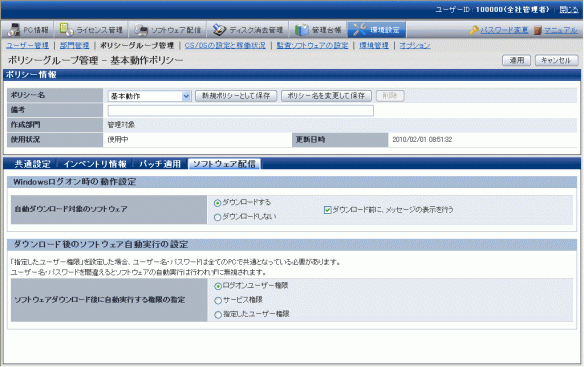Open 監査ソフトウェアの設定 link
The height and width of the screenshot is (367, 584).
coord(312,45)
